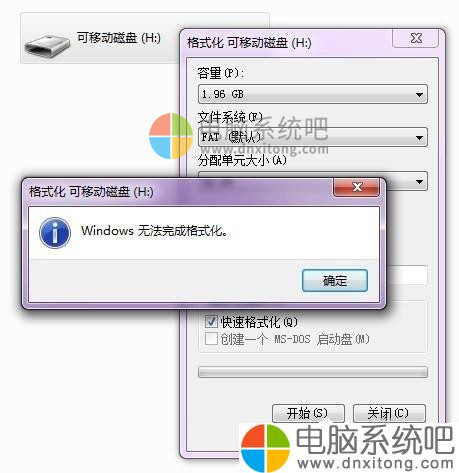Click the Windows 无法完成格式化 message text
Viewport: 459px width, 473px height.
tap(155, 231)
